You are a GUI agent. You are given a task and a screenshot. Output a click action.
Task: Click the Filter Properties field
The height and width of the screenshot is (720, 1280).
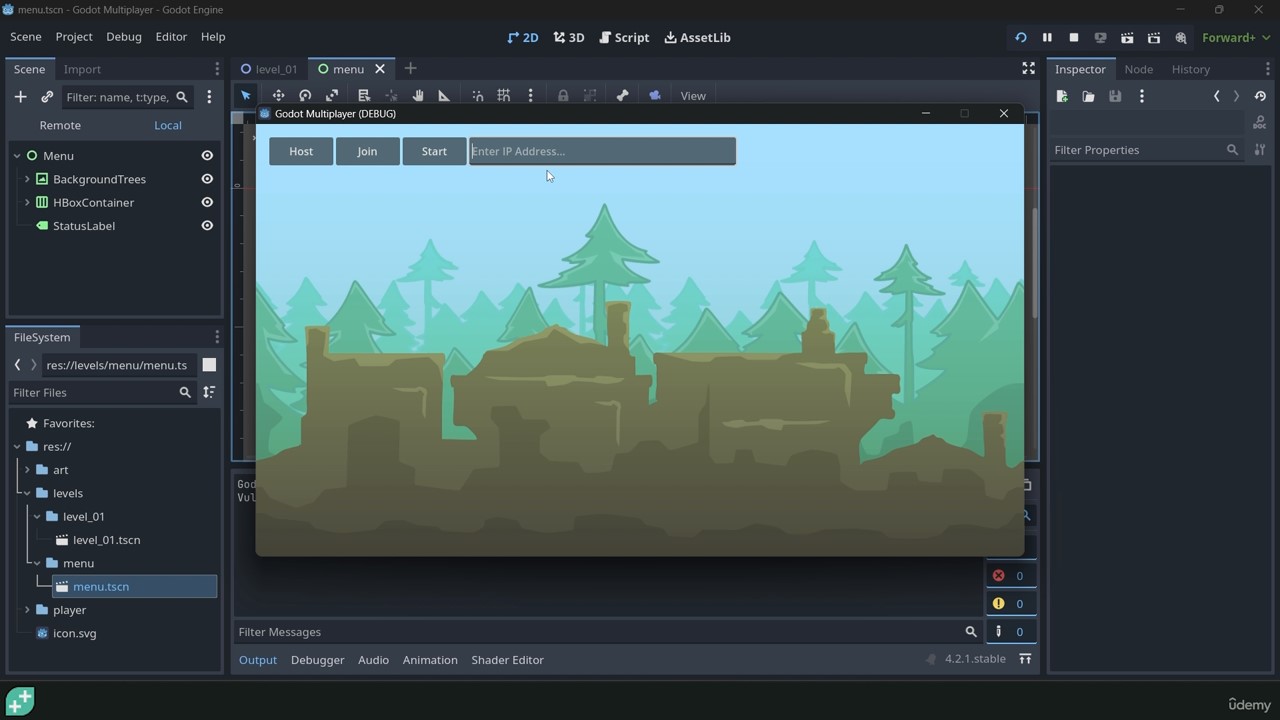coord(1146,150)
